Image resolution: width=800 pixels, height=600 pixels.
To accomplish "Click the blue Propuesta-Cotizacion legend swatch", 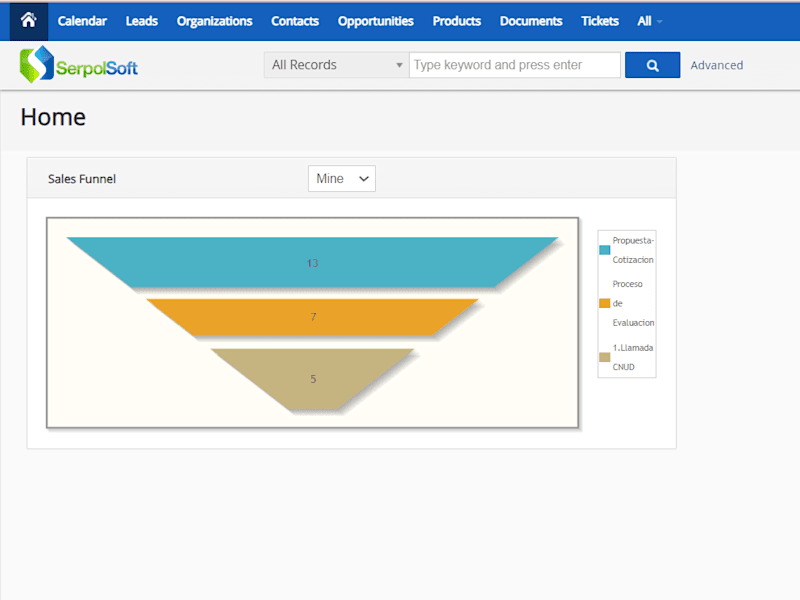I will (605, 250).
